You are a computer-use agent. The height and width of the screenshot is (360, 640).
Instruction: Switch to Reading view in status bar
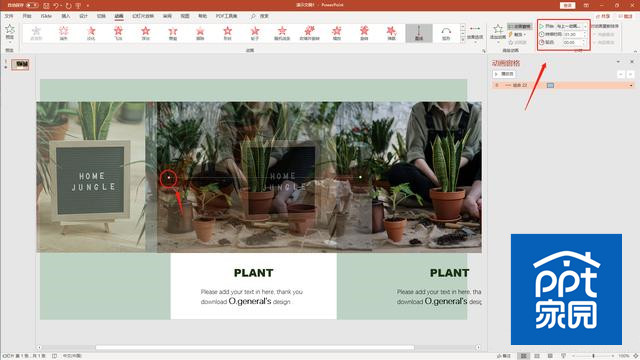coord(550,356)
